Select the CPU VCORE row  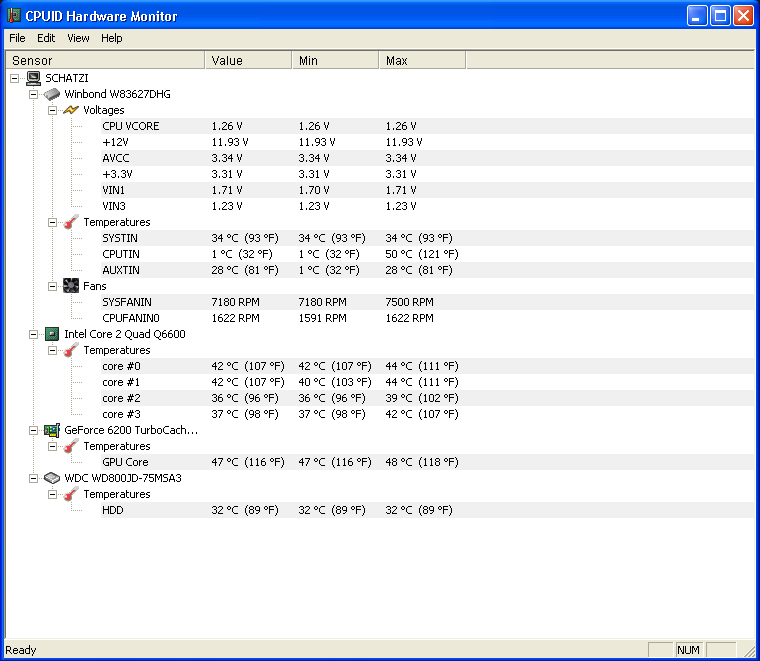pyautogui.click(x=428, y=126)
